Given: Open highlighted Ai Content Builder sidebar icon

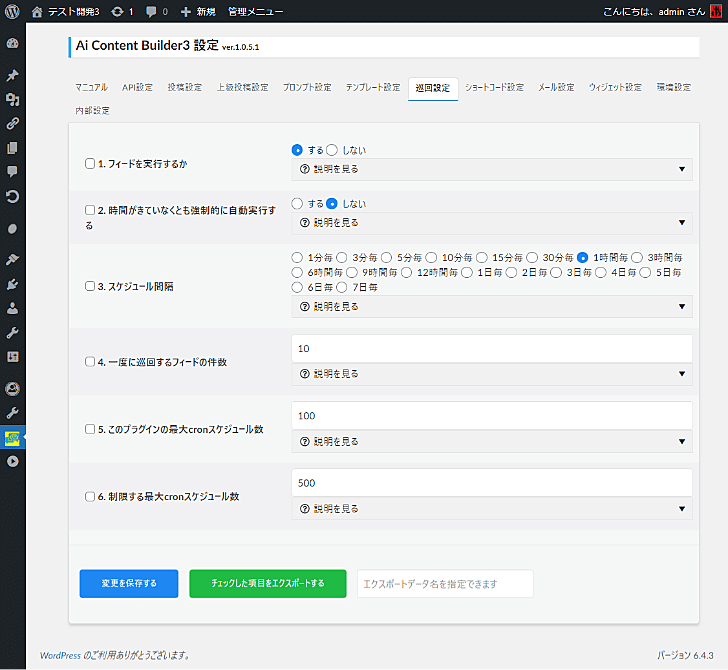Looking at the screenshot, I should click(x=13, y=437).
